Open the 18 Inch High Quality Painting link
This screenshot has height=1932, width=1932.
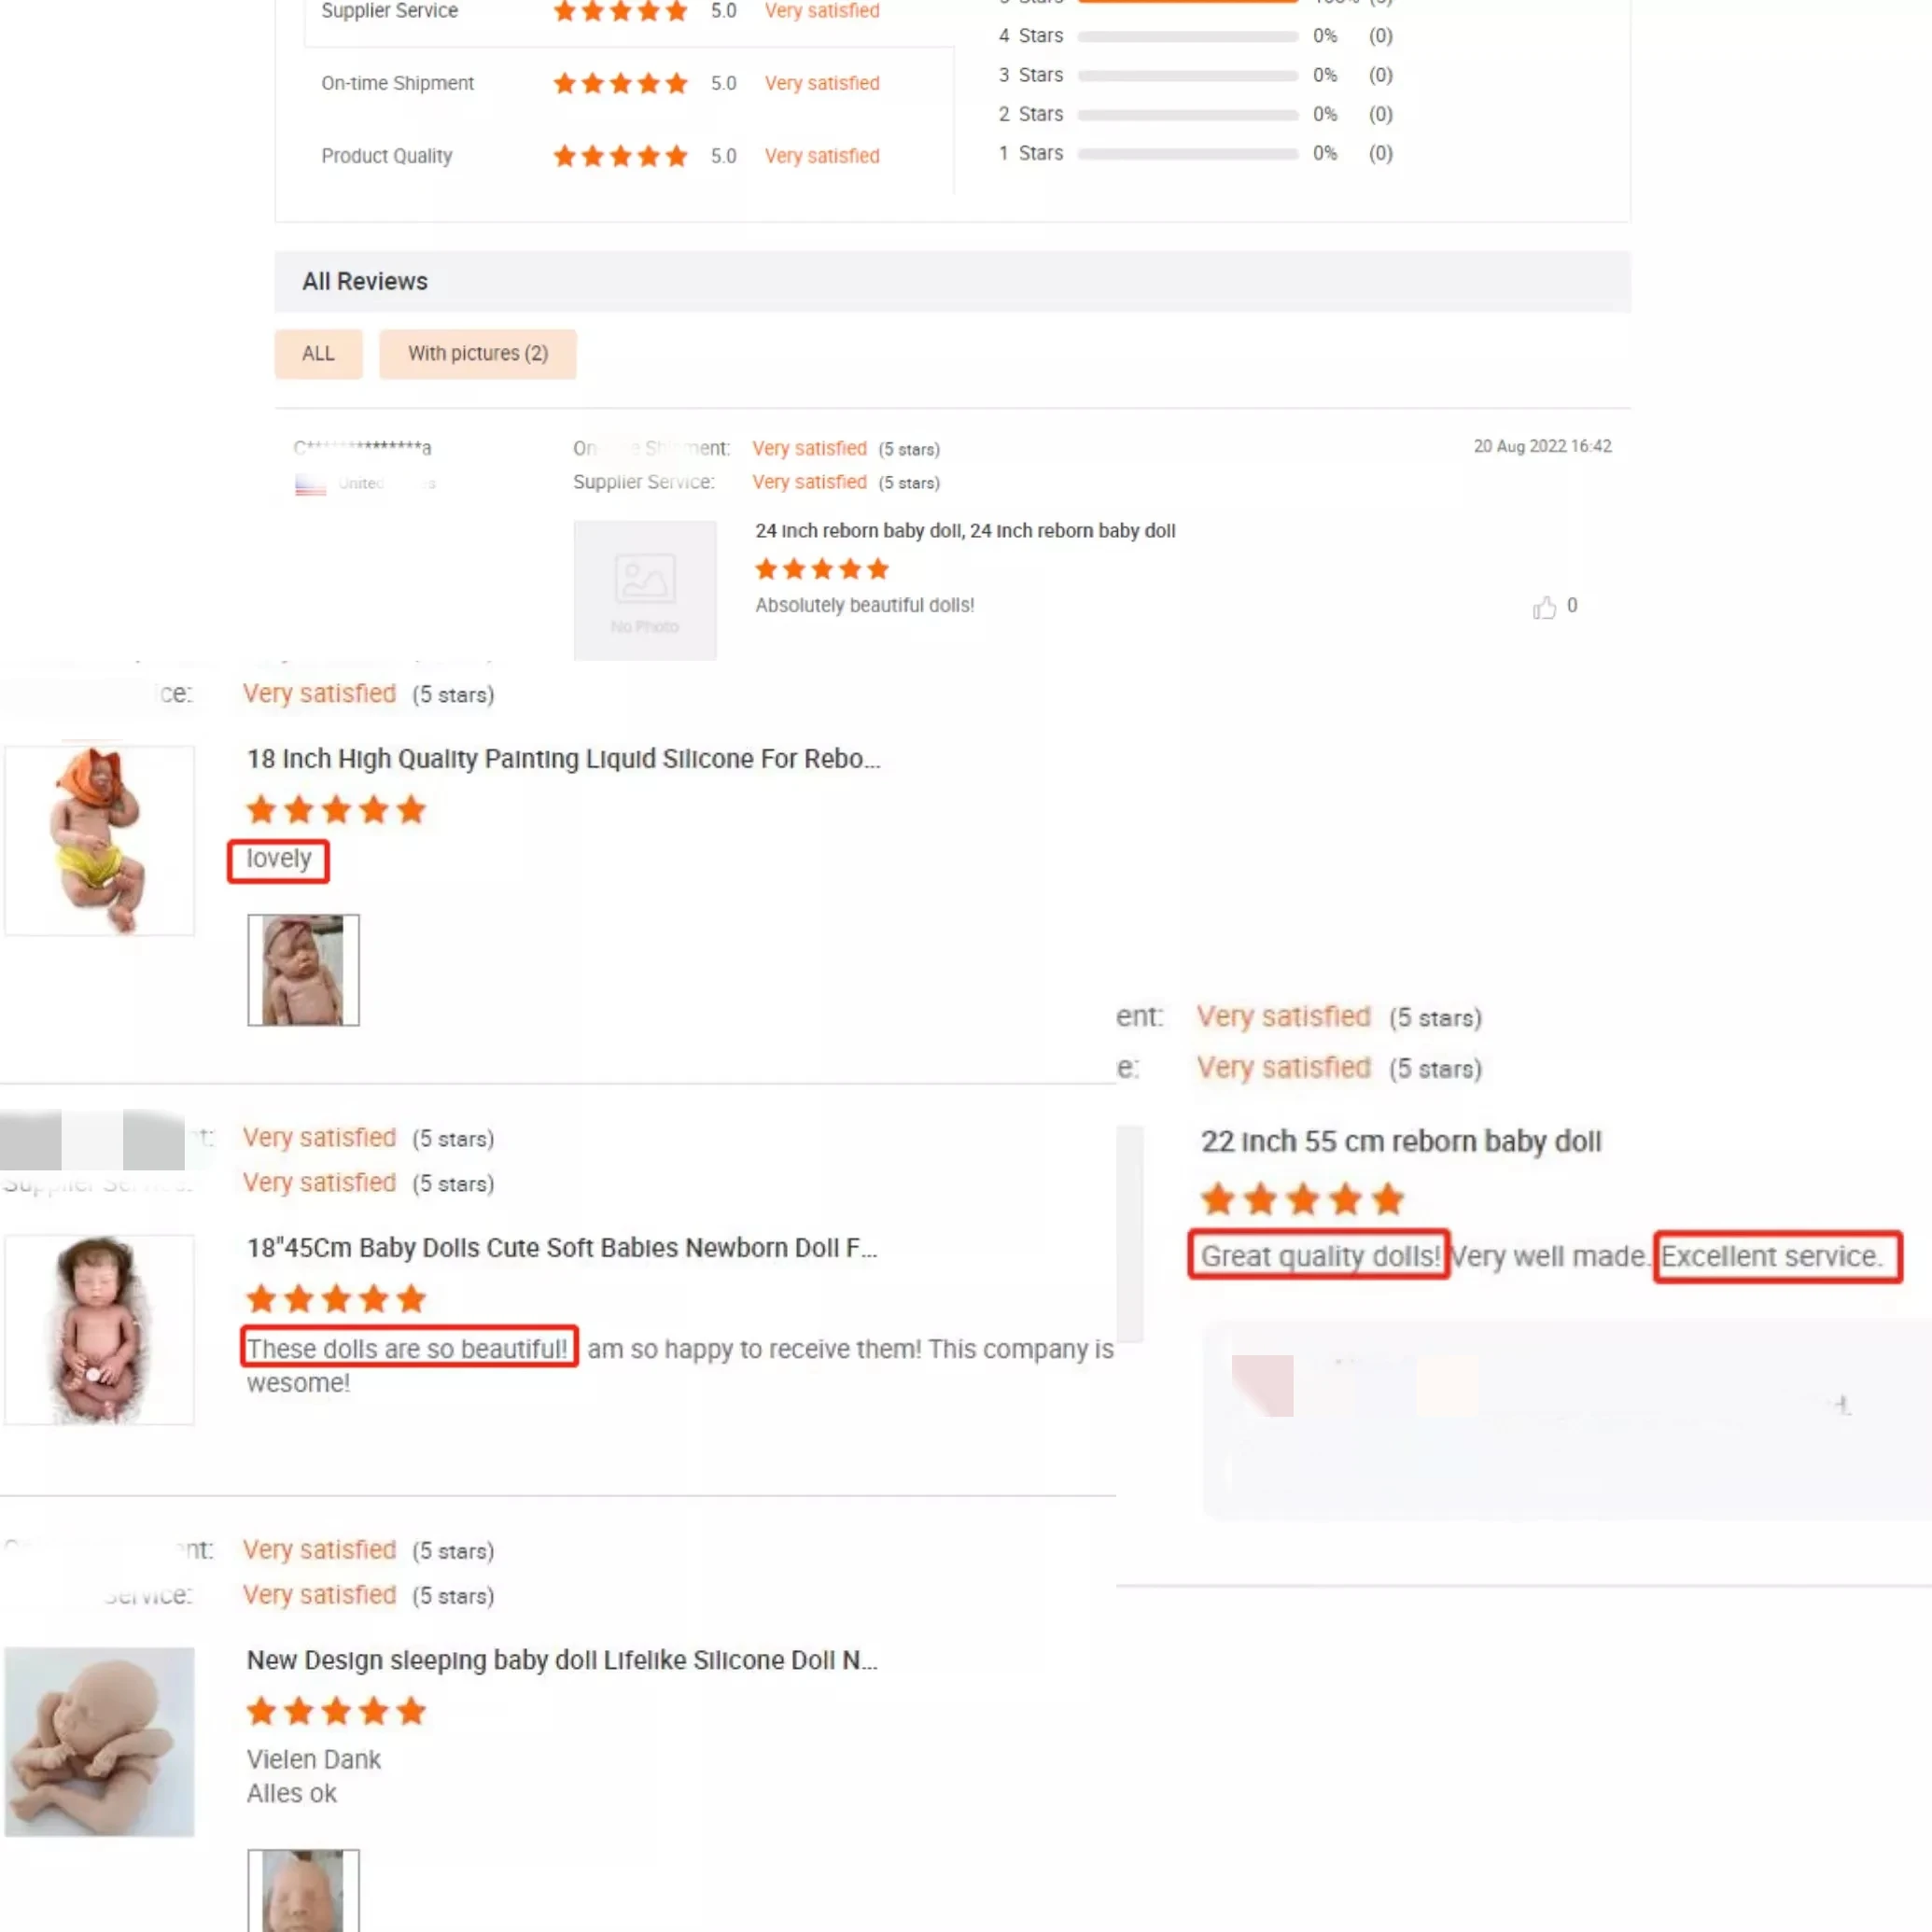[563, 759]
